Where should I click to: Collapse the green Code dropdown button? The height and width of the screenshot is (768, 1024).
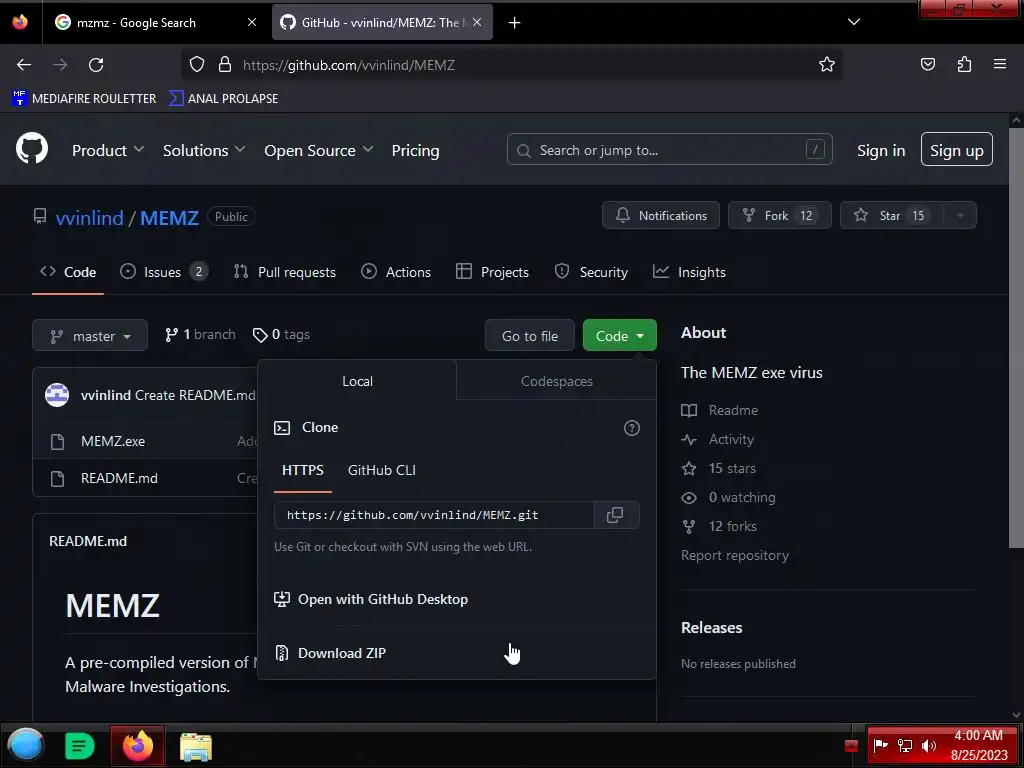pos(620,336)
